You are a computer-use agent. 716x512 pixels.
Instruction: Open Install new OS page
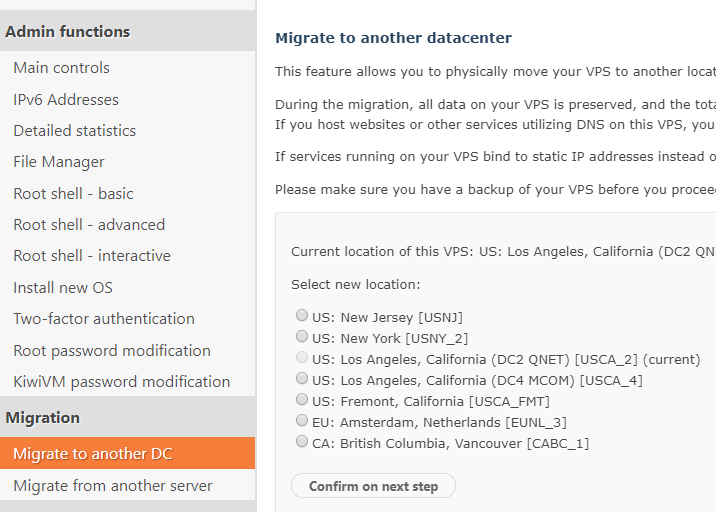click(63, 288)
